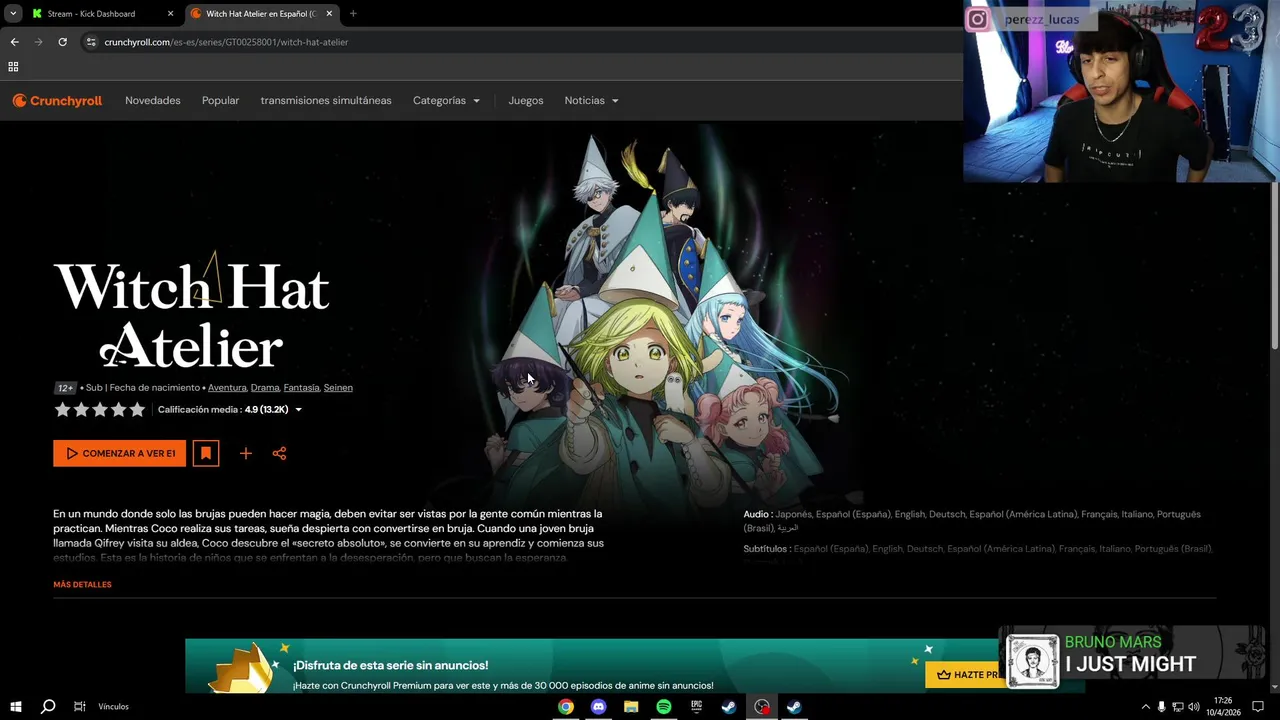Open the Novedades page
The height and width of the screenshot is (720, 1280).
tap(153, 101)
